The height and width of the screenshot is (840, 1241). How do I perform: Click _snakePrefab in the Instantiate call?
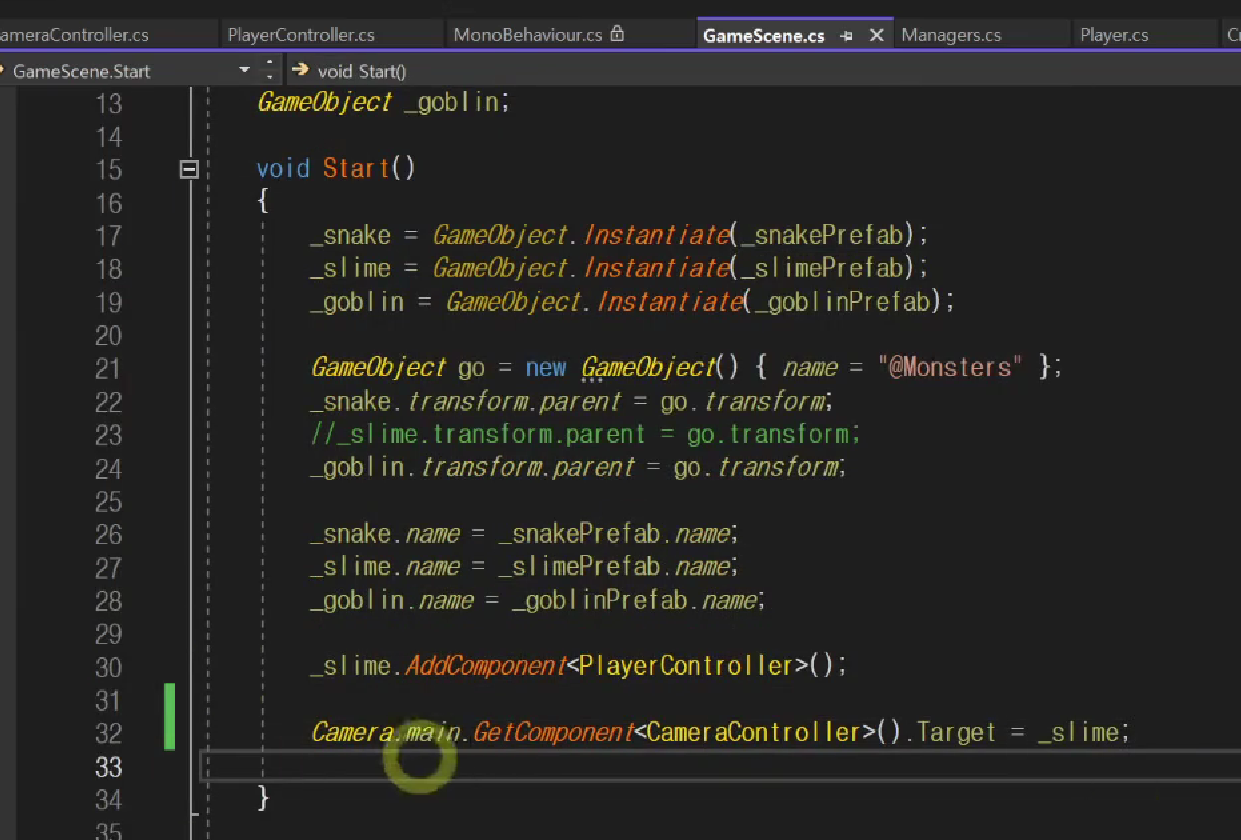pyautogui.click(x=823, y=235)
